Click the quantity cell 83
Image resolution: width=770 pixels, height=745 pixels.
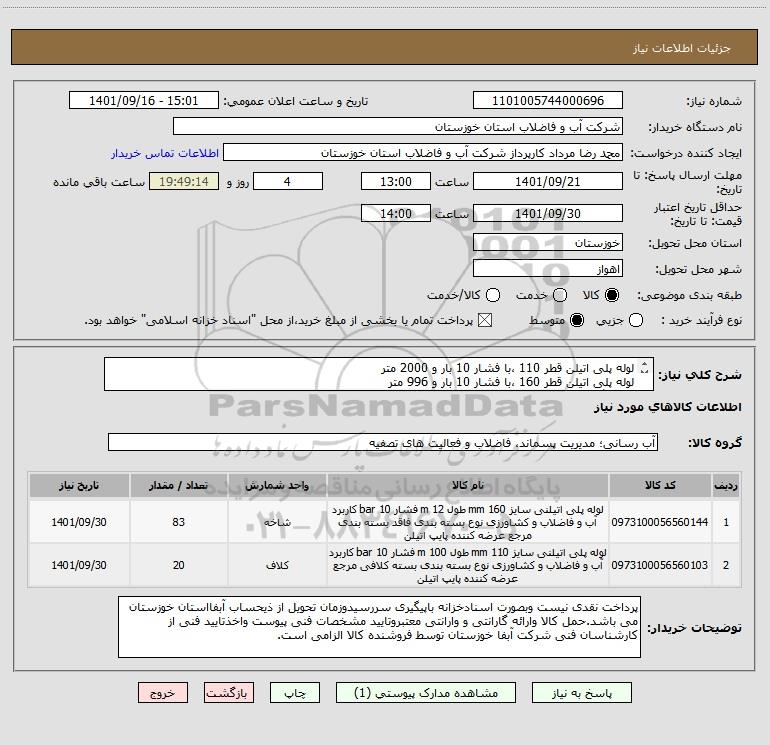178,522
